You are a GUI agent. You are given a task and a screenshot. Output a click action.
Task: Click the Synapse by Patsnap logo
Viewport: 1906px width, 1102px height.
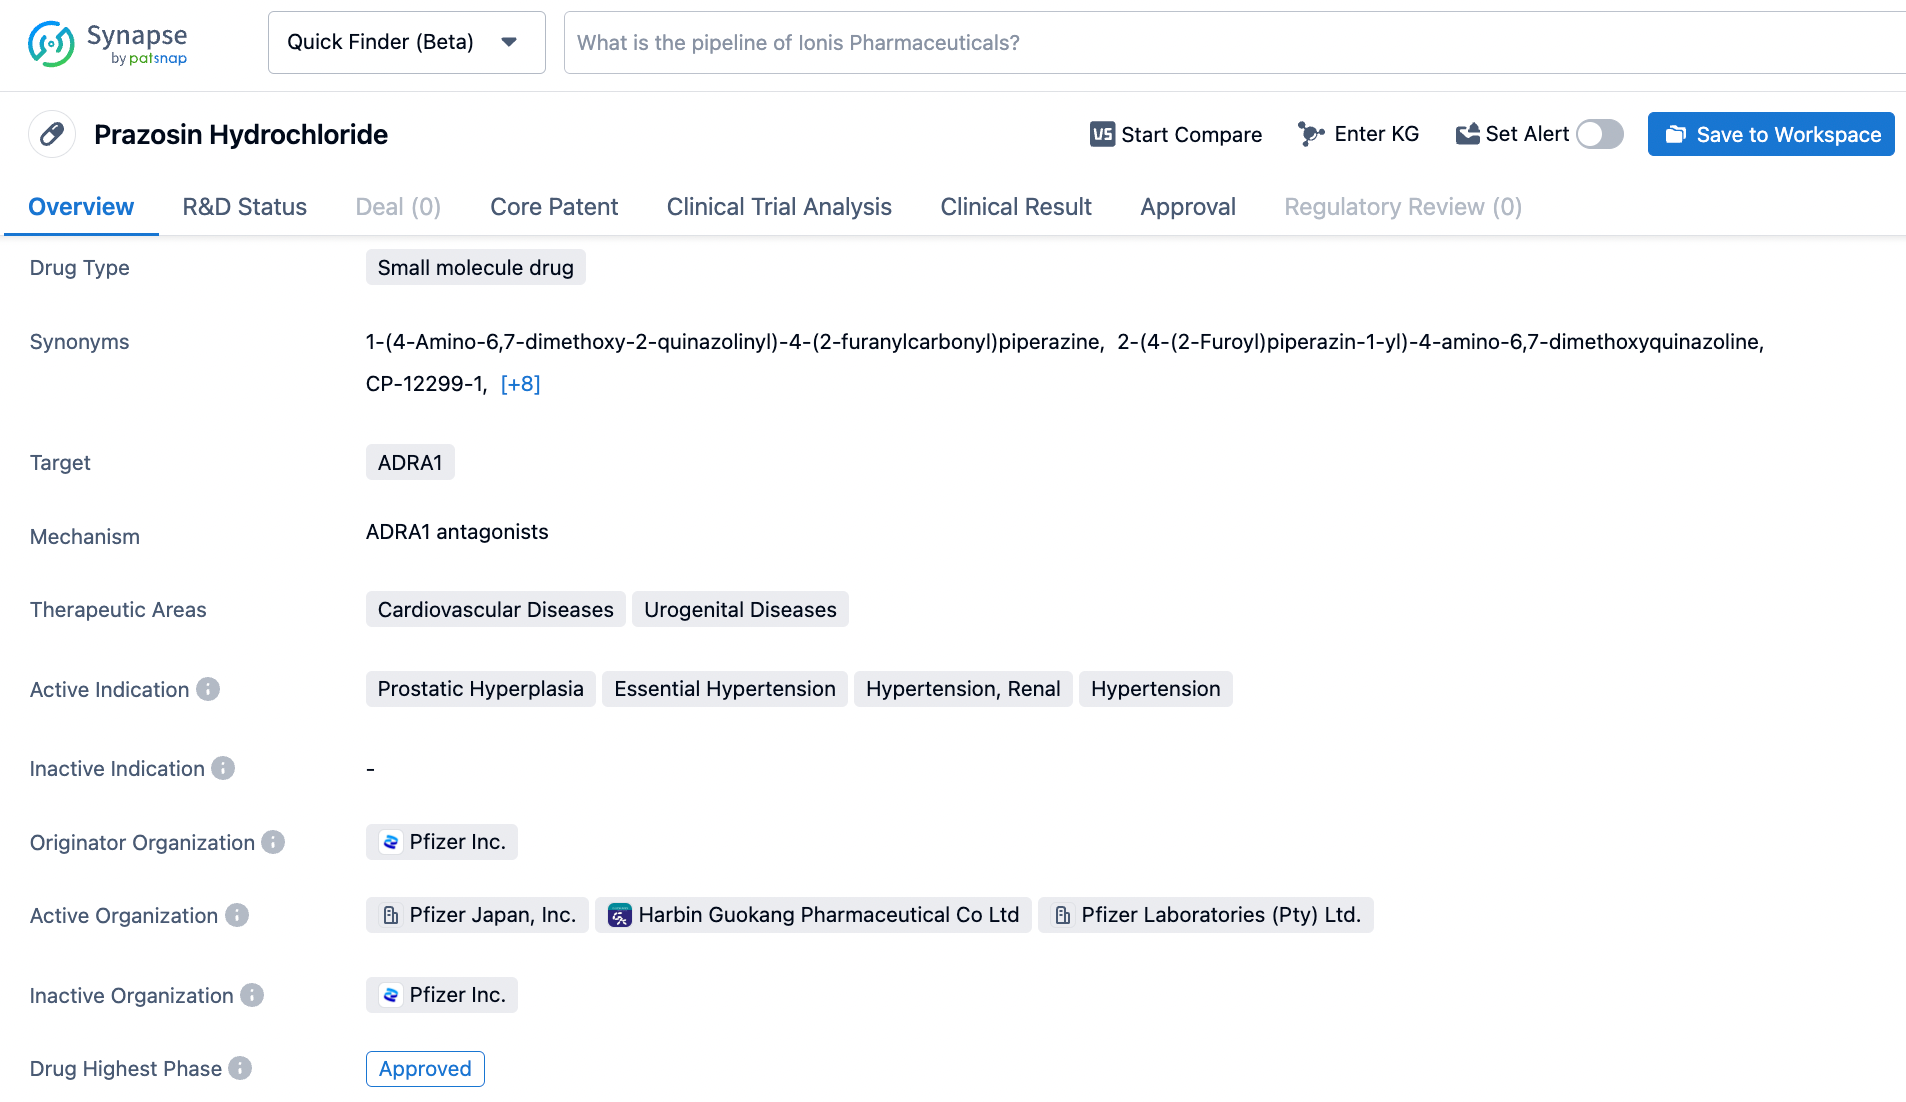pyautogui.click(x=108, y=44)
